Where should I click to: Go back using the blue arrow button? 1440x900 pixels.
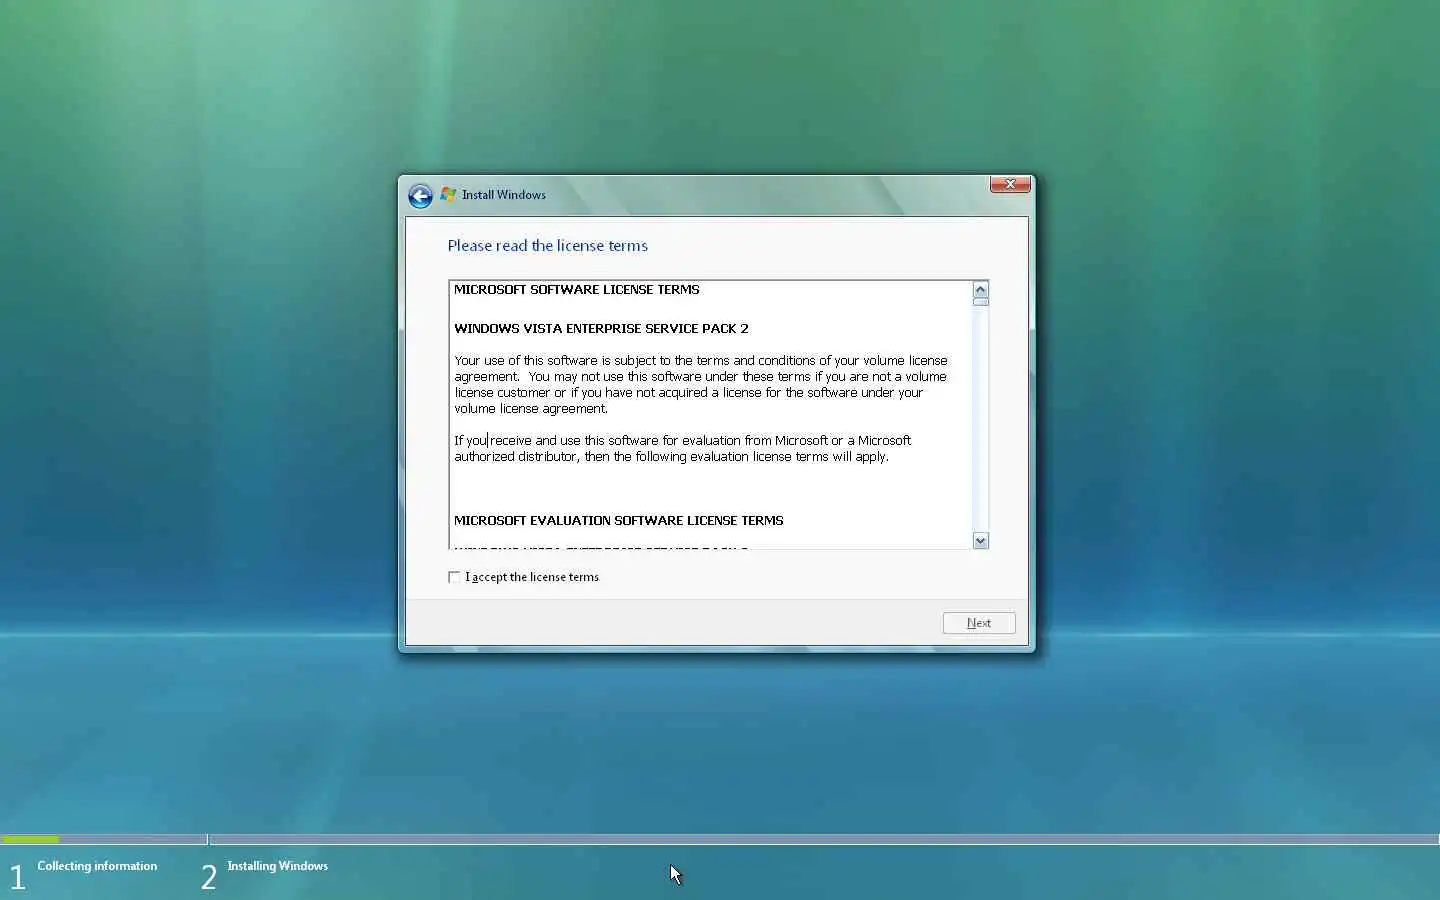[420, 196]
